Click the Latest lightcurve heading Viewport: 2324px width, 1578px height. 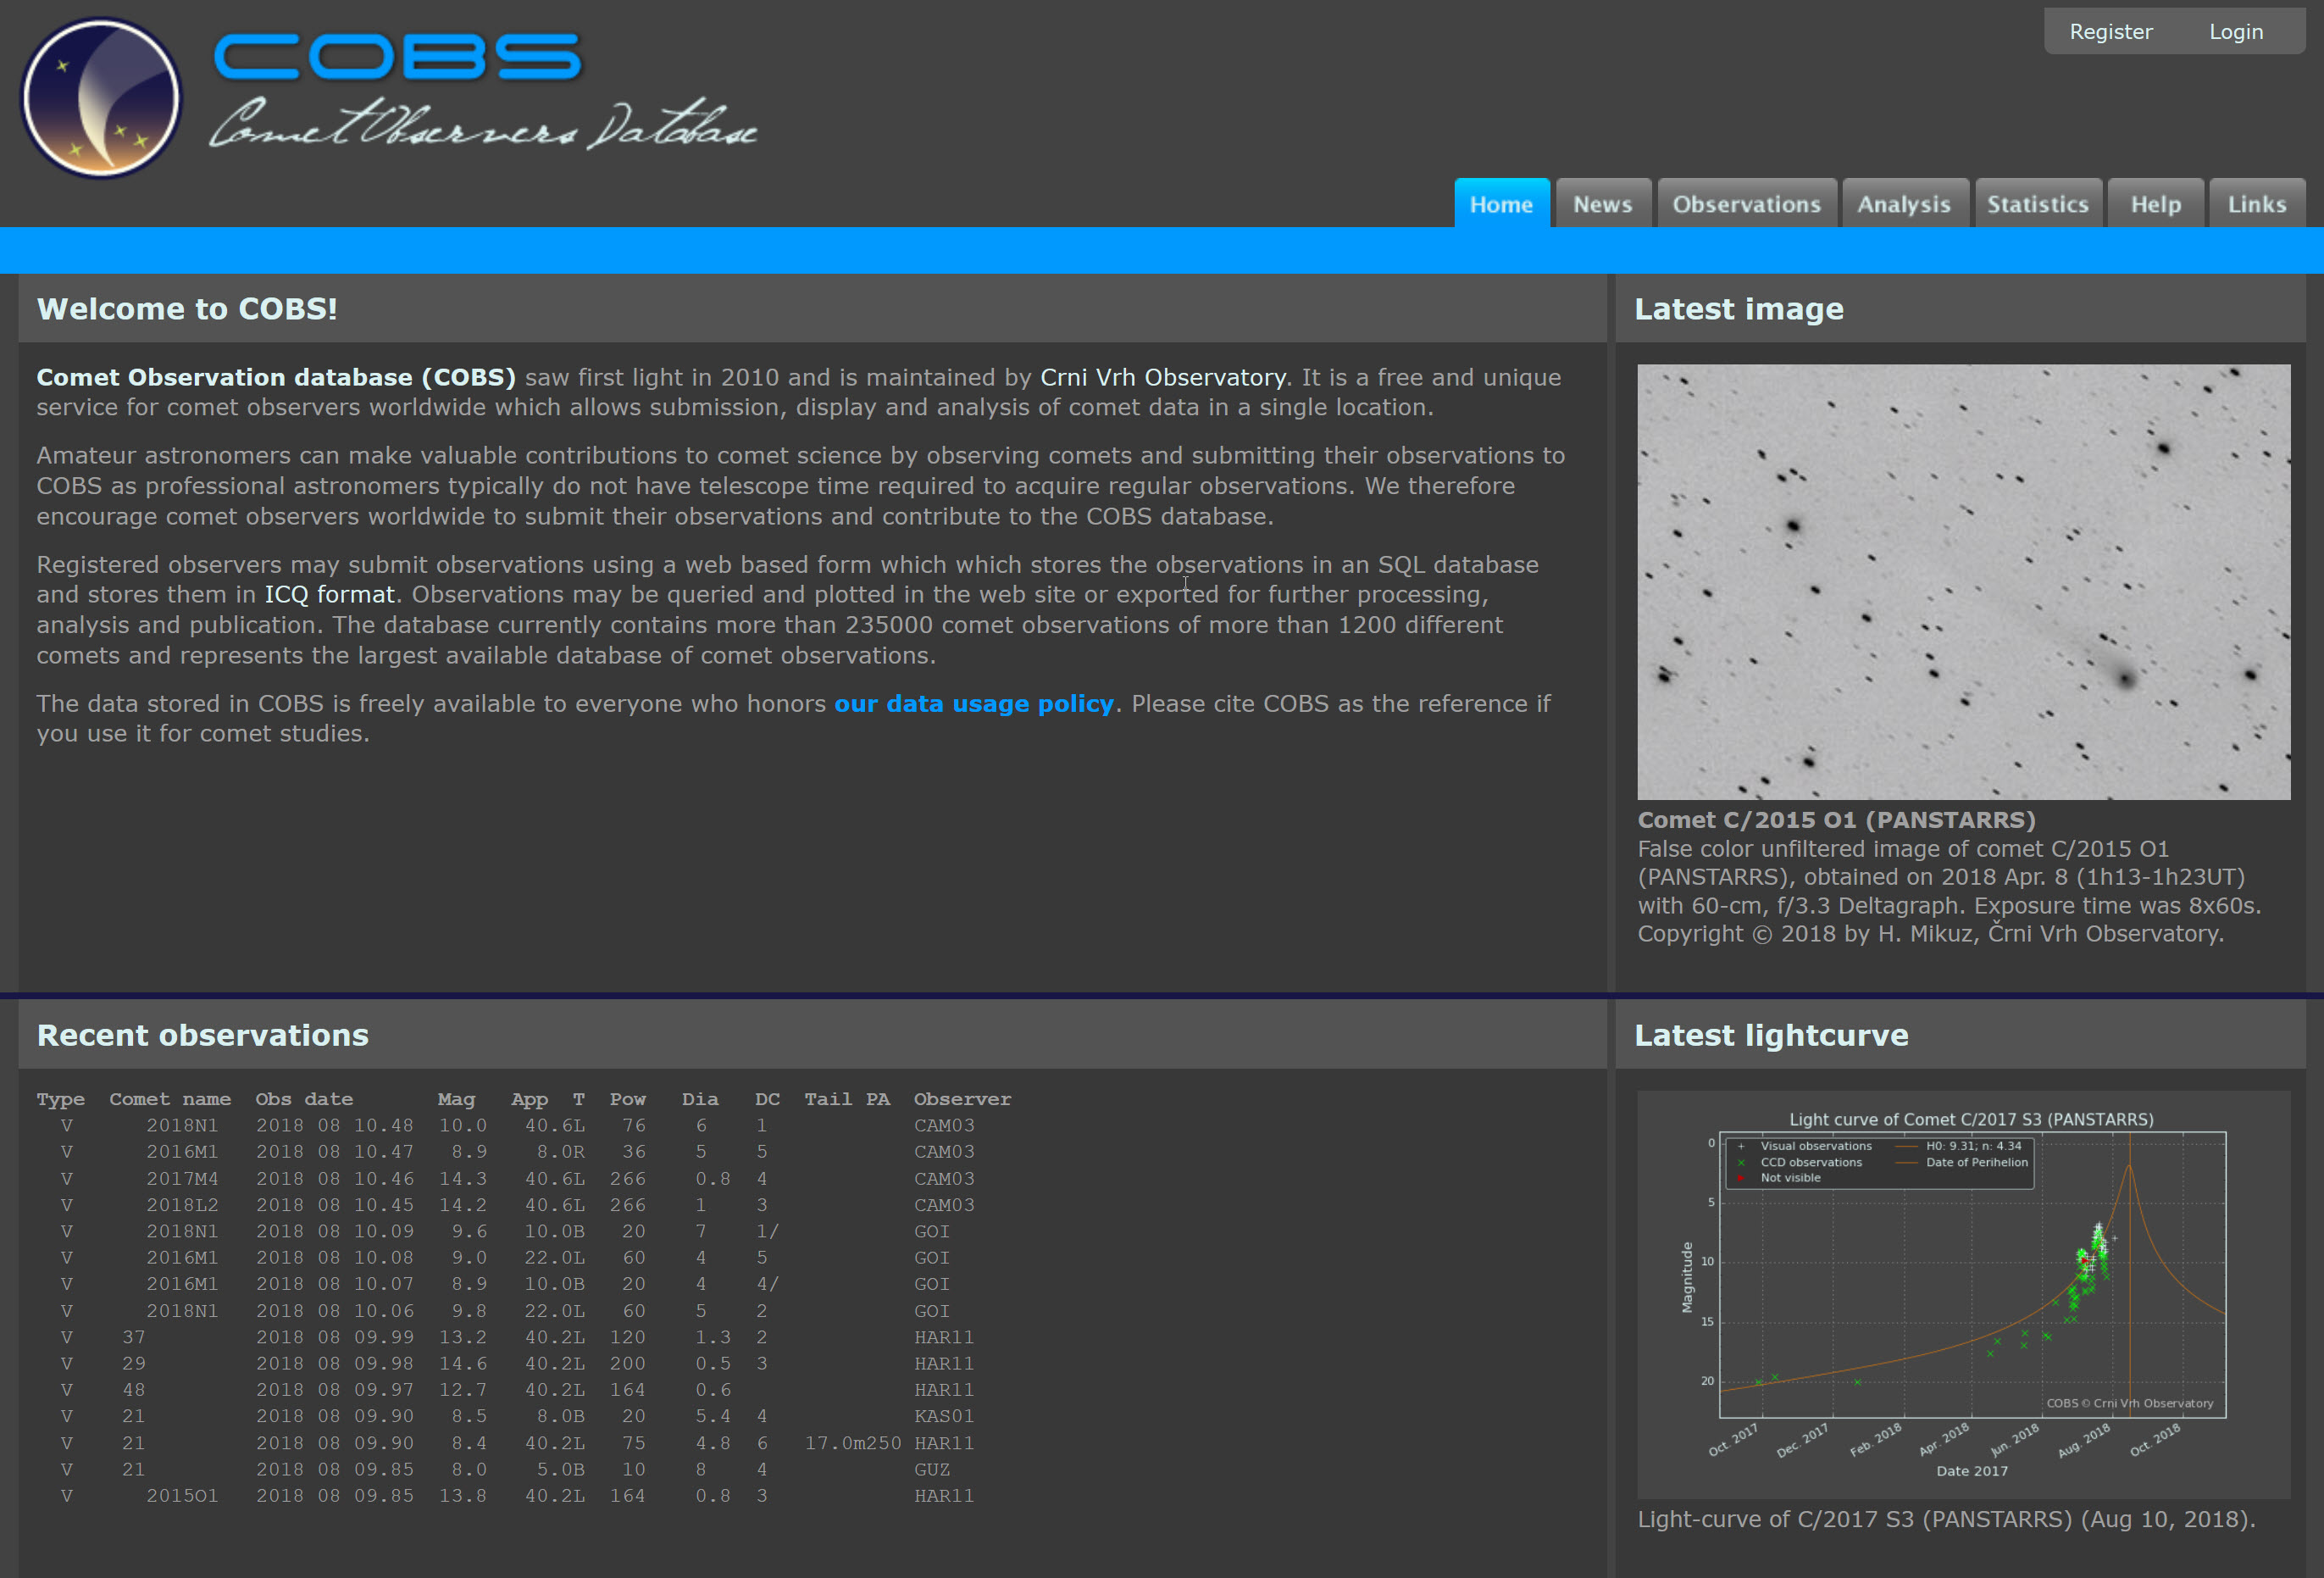1771,1035
